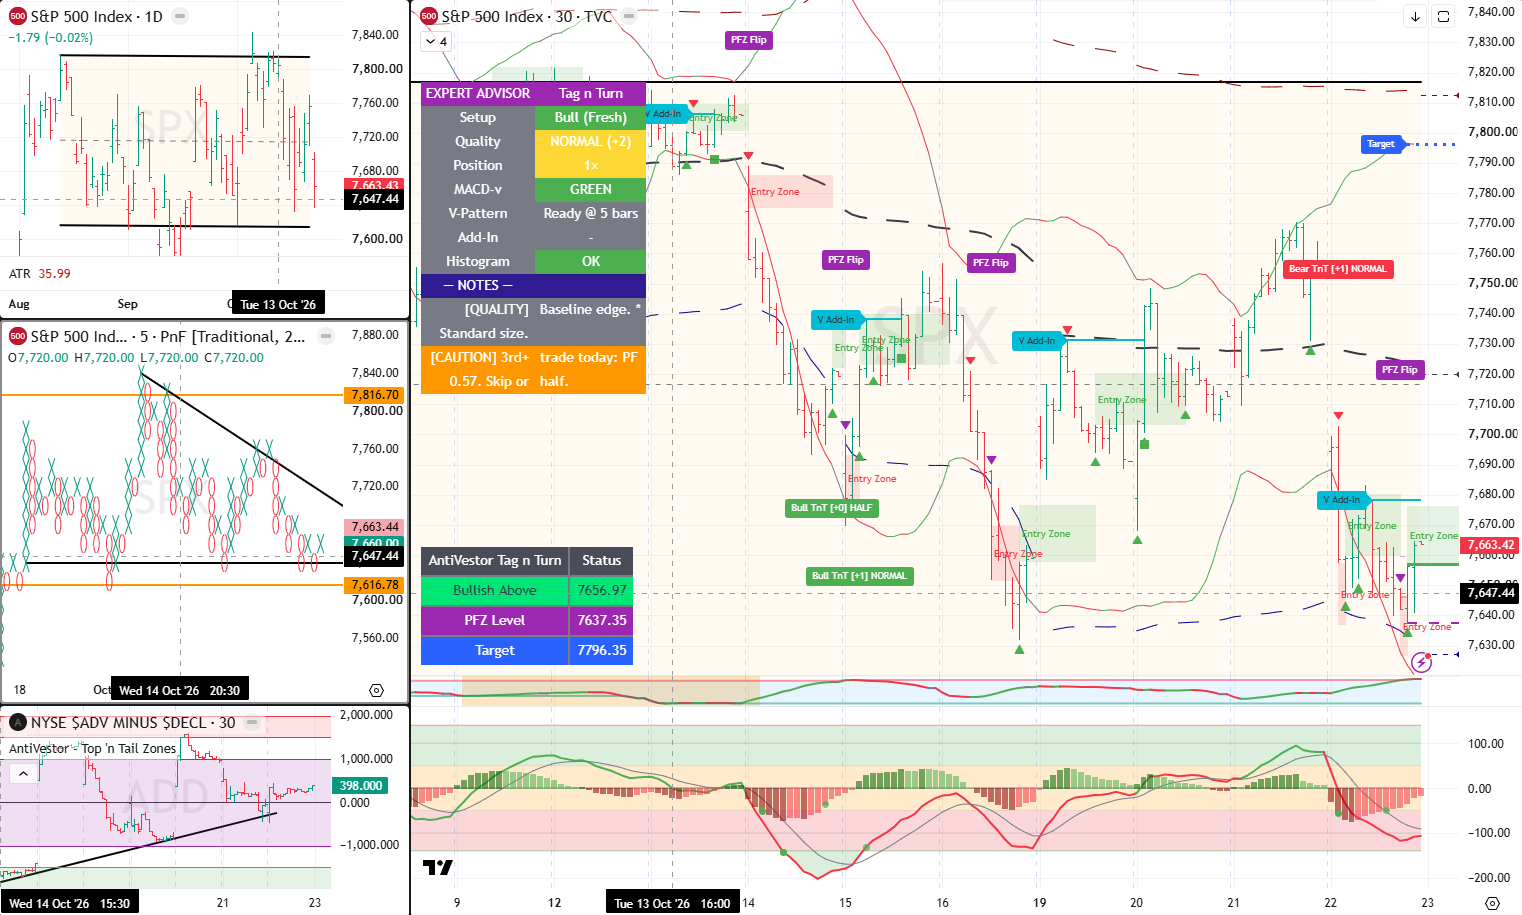Image resolution: width=1522 pixels, height=915 pixels.
Task: Click the lightning bolt icon on main chart
Action: 1421,662
